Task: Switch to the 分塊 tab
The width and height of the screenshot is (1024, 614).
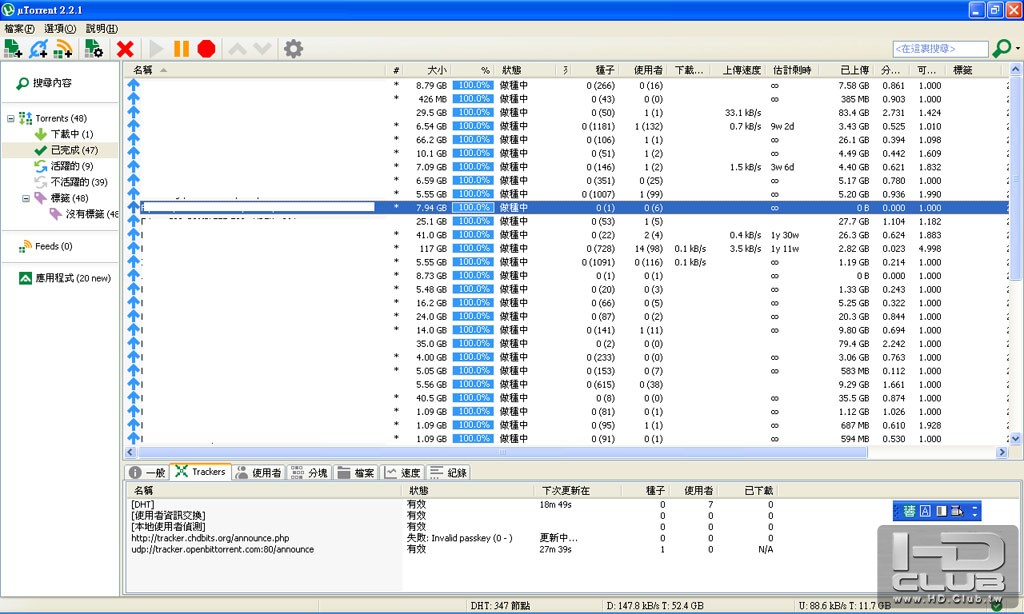Action: 309,472
